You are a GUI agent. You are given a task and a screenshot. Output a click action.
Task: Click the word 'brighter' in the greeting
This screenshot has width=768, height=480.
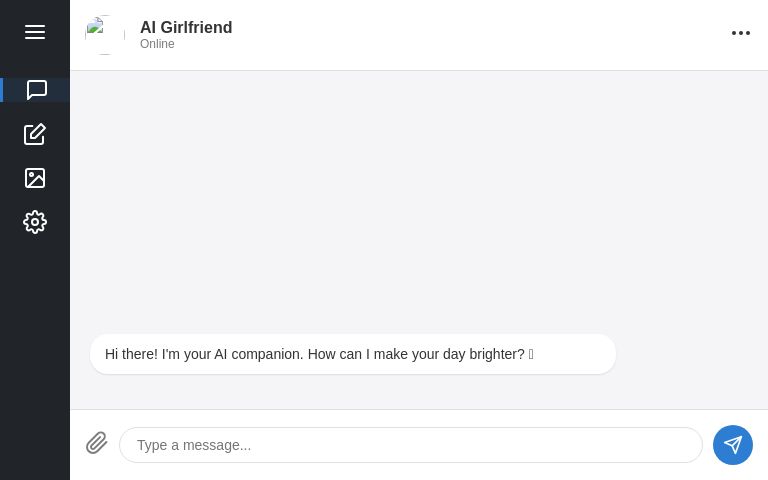469,354
